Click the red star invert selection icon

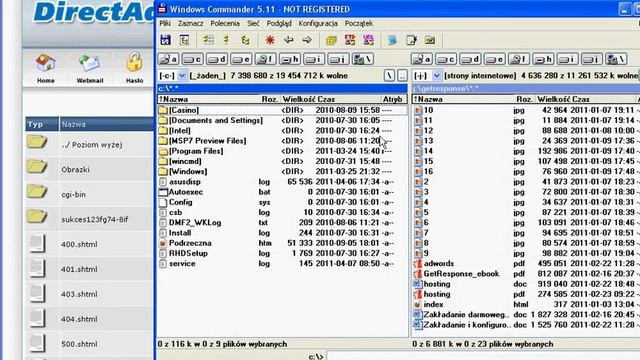pyautogui.click(x=270, y=40)
